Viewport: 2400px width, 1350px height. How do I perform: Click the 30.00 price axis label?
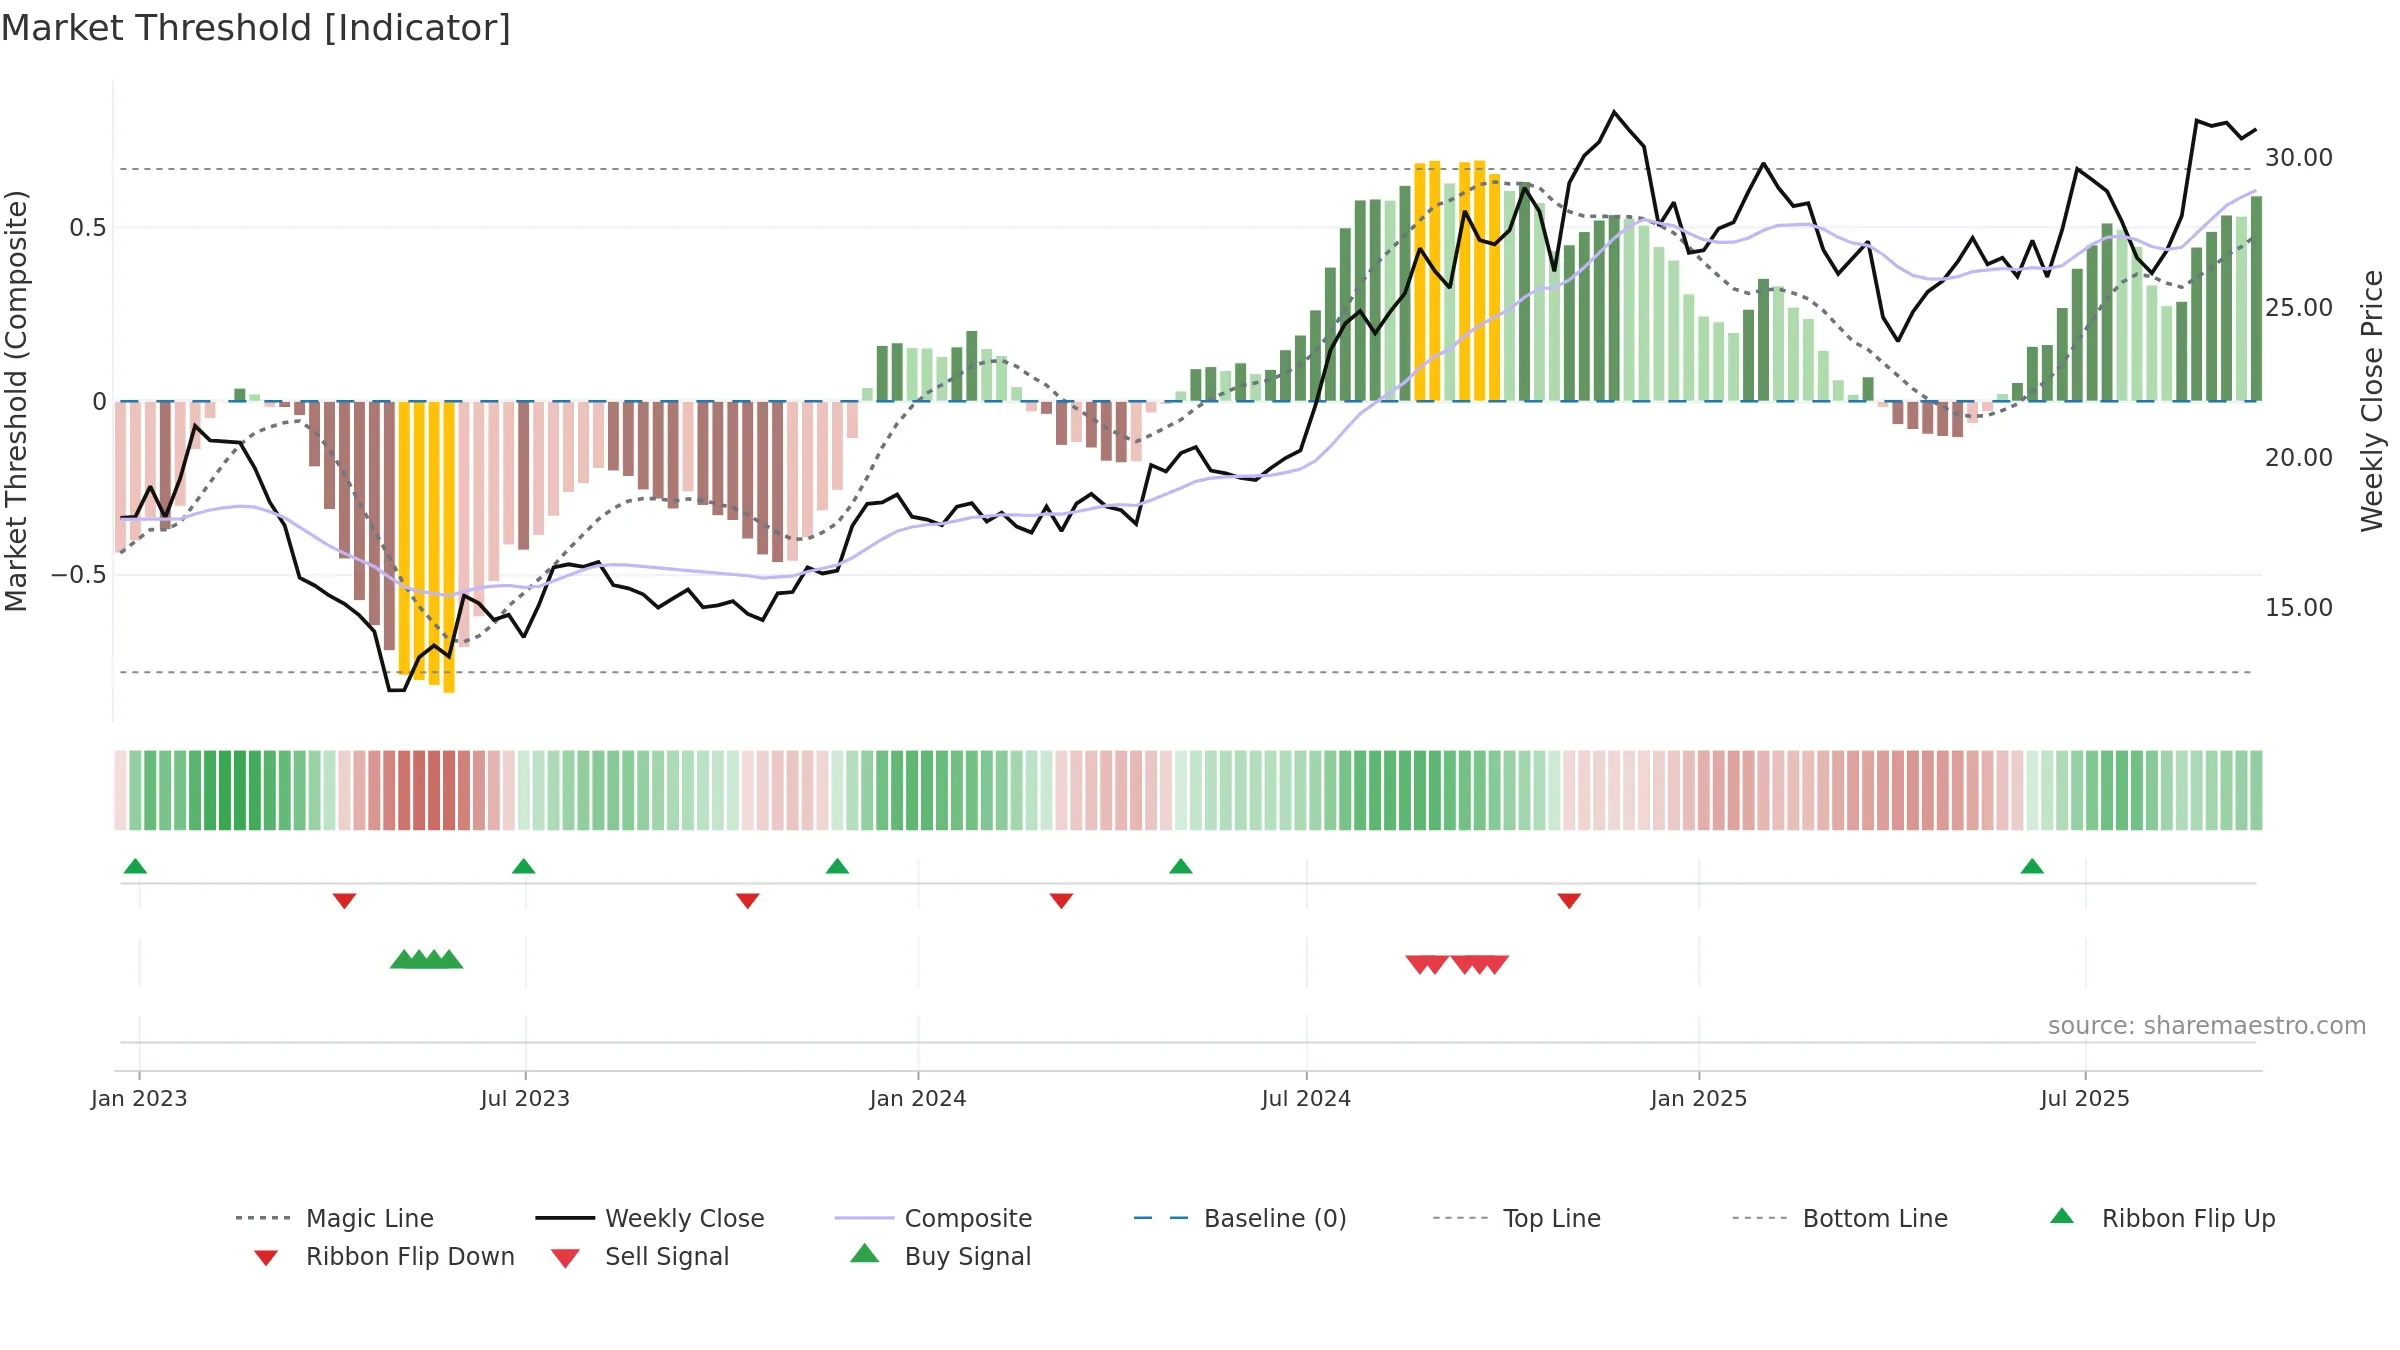coord(2298,158)
